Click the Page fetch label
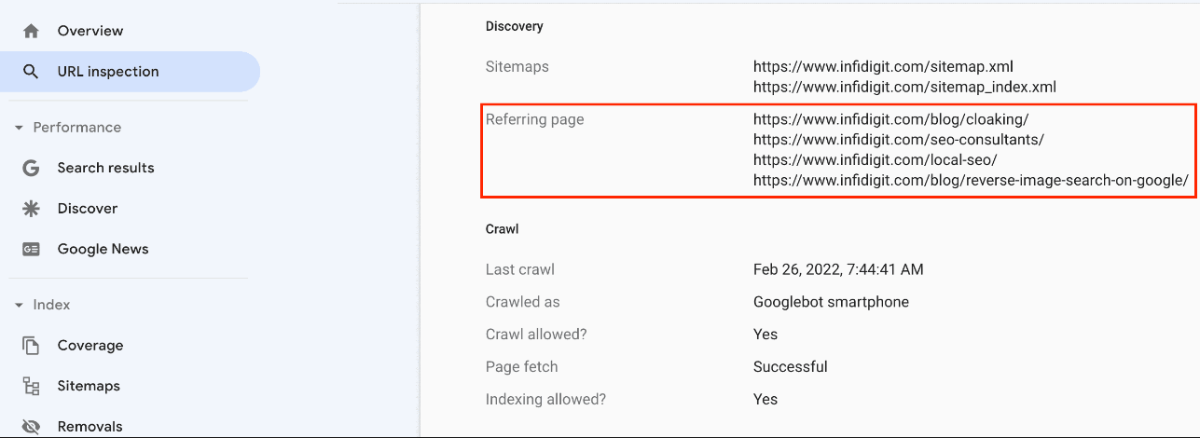Screen dimensions: 1200x438 click(x=522, y=367)
